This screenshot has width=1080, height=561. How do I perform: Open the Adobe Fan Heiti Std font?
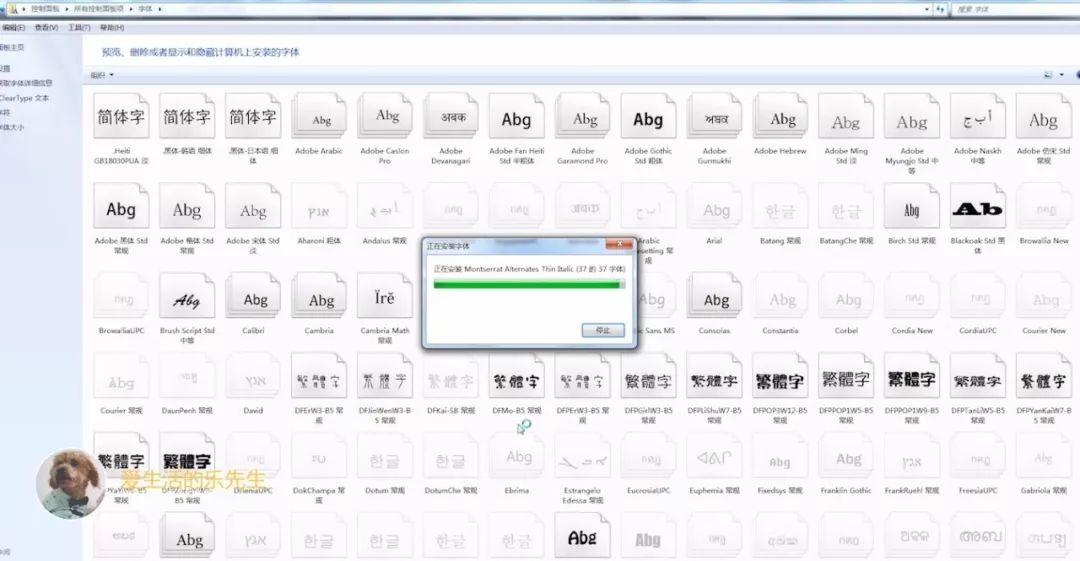tap(517, 118)
